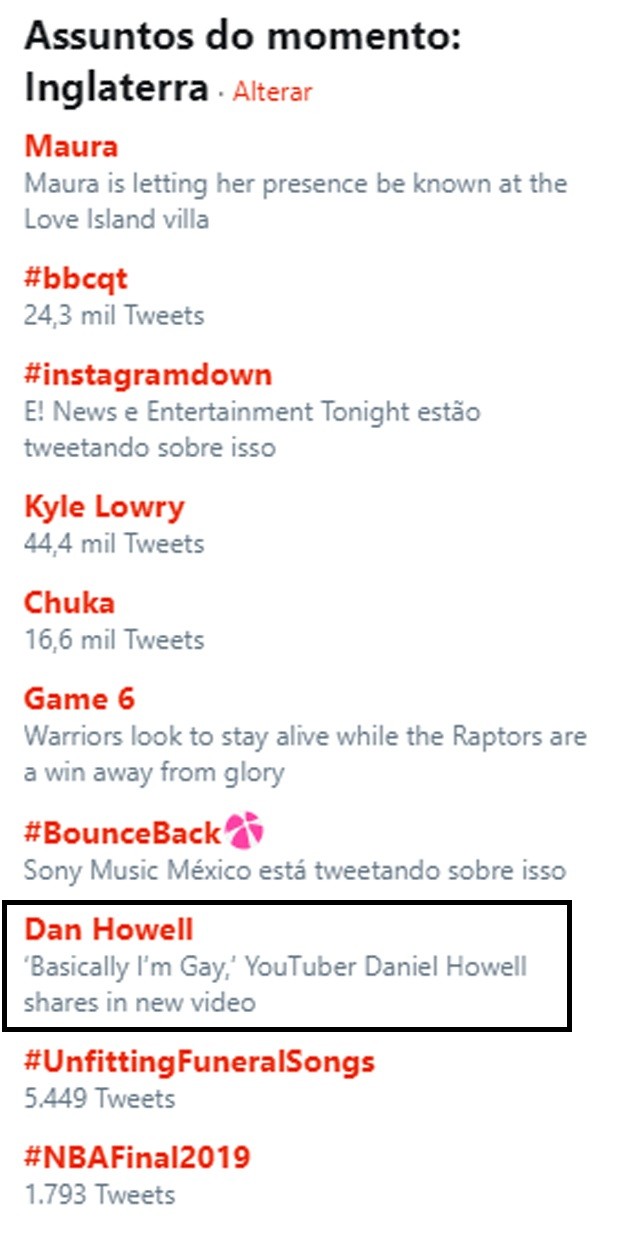Click the Warriors and Raptors description text

pyautogui.click(x=306, y=754)
